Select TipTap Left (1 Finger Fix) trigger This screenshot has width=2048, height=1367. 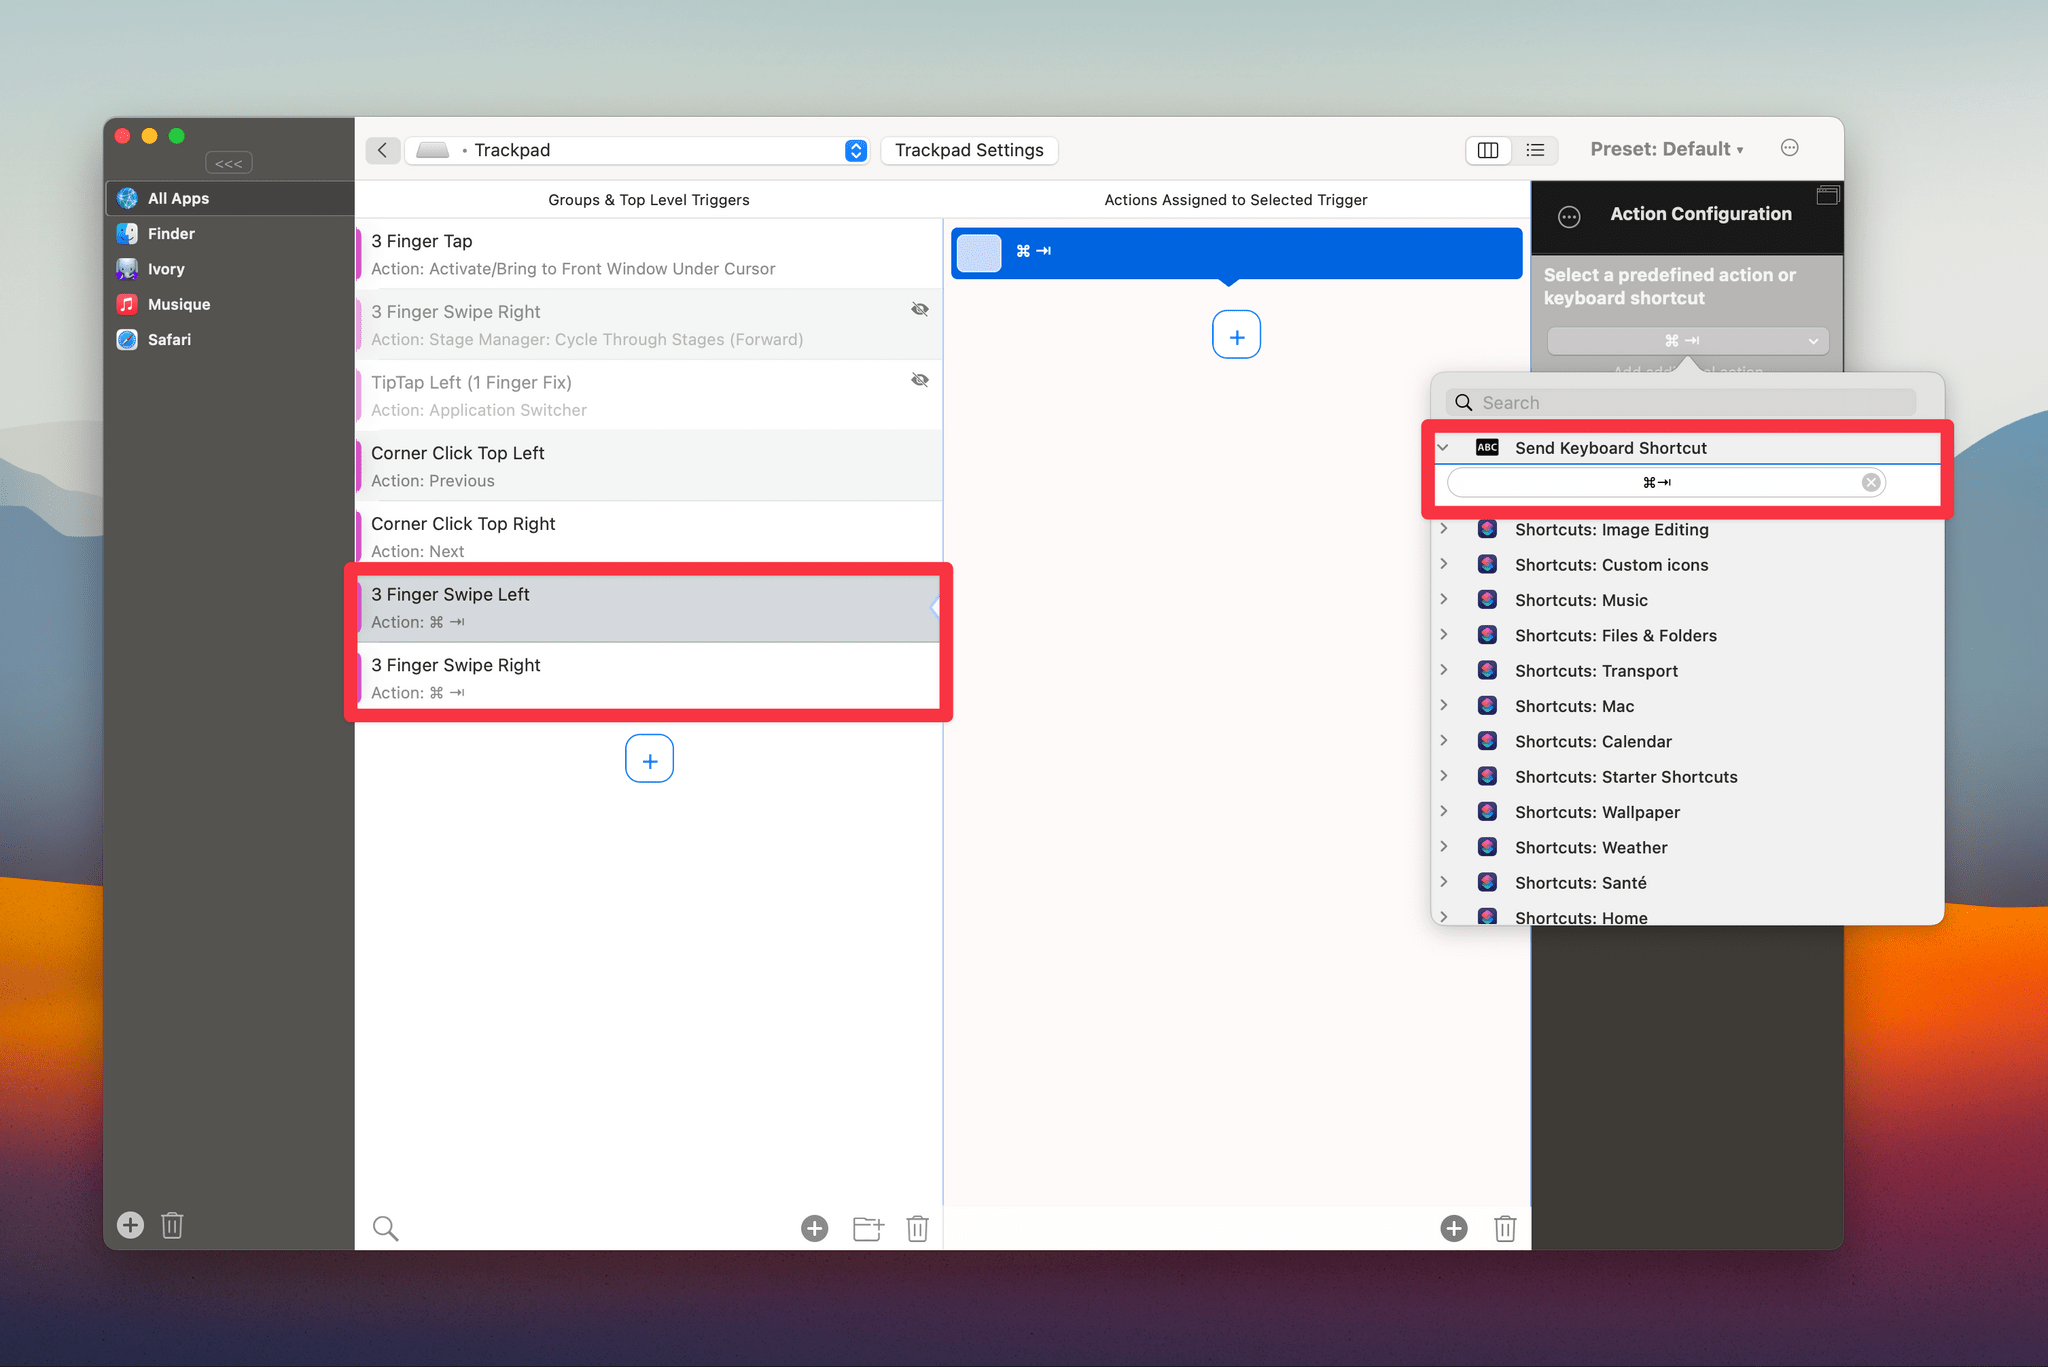pyautogui.click(x=649, y=395)
